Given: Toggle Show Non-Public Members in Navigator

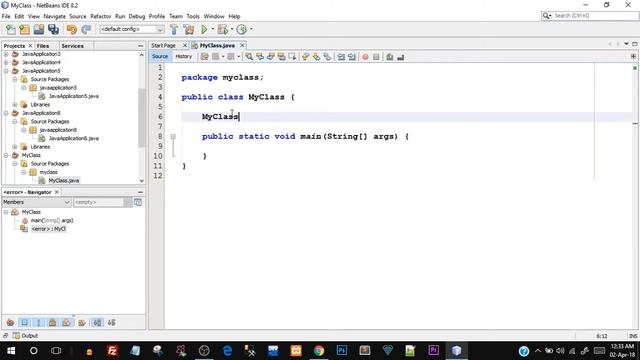Looking at the screenshot, I should point(53,322).
